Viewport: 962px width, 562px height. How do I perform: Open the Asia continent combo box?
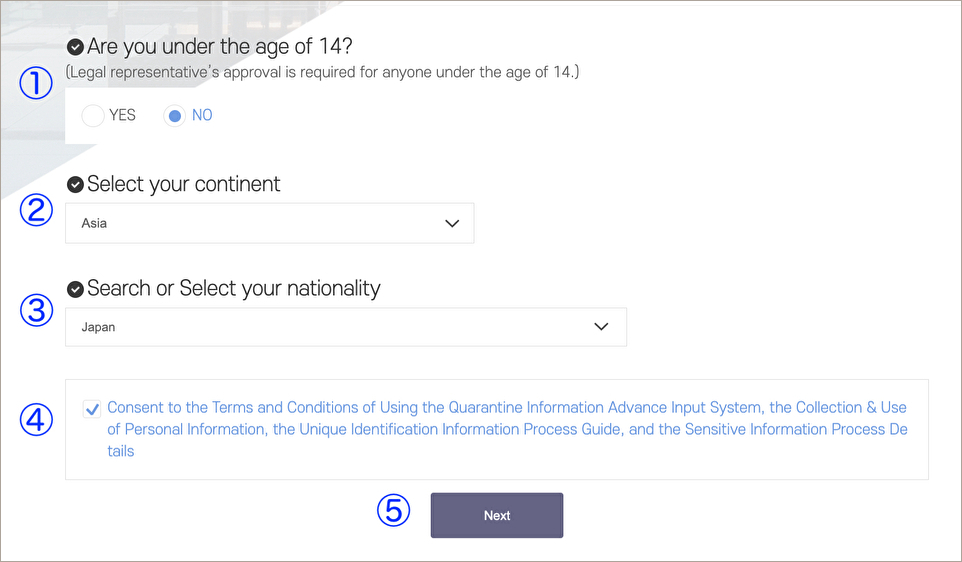pos(269,223)
